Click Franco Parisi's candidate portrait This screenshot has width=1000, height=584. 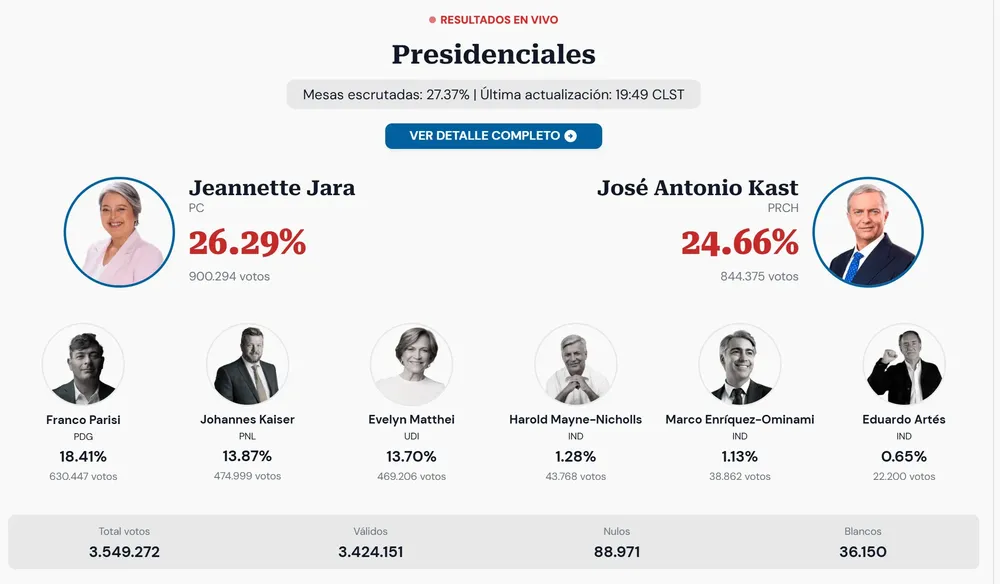click(83, 363)
